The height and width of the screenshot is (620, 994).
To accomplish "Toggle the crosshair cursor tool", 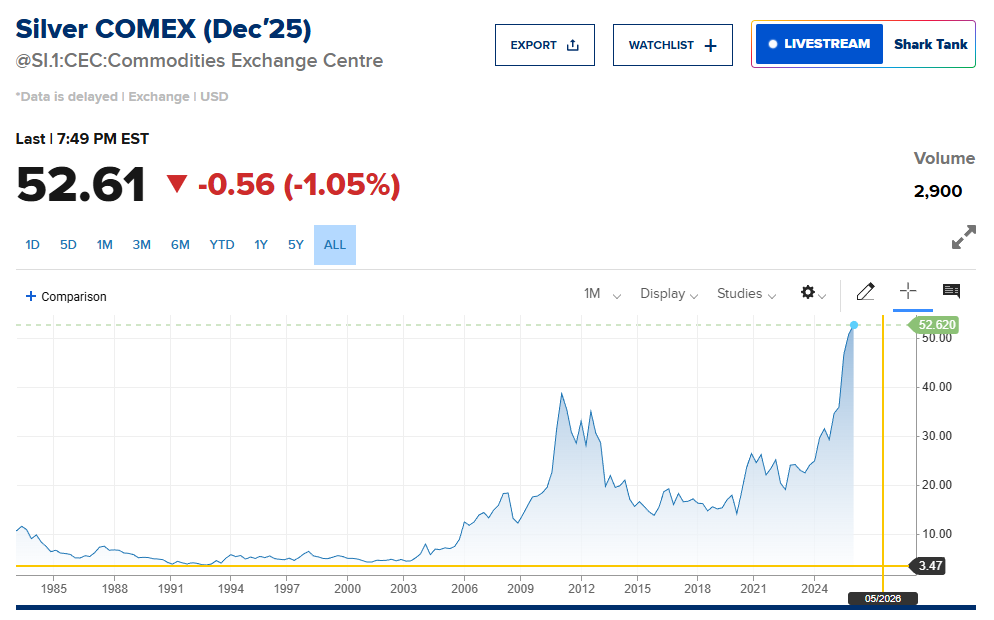I will coord(908,291).
